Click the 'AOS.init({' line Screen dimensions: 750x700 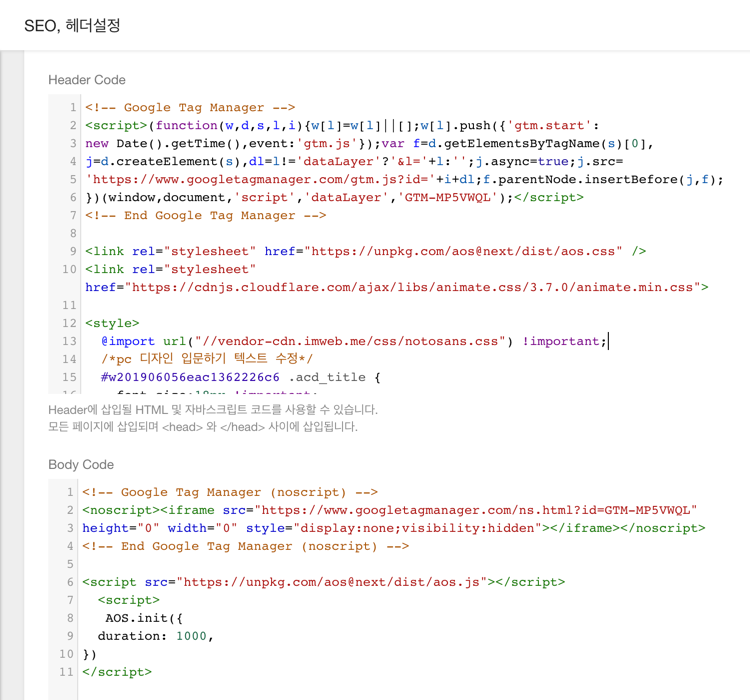(x=144, y=618)
